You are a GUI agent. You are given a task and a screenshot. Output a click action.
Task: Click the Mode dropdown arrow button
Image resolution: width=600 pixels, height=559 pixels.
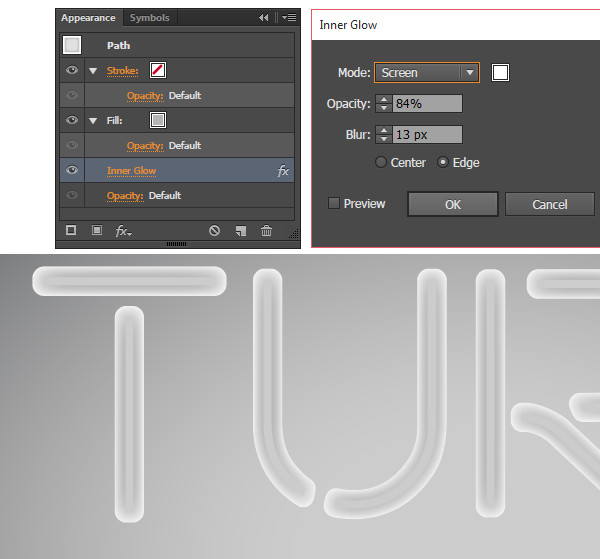point(470,72)
